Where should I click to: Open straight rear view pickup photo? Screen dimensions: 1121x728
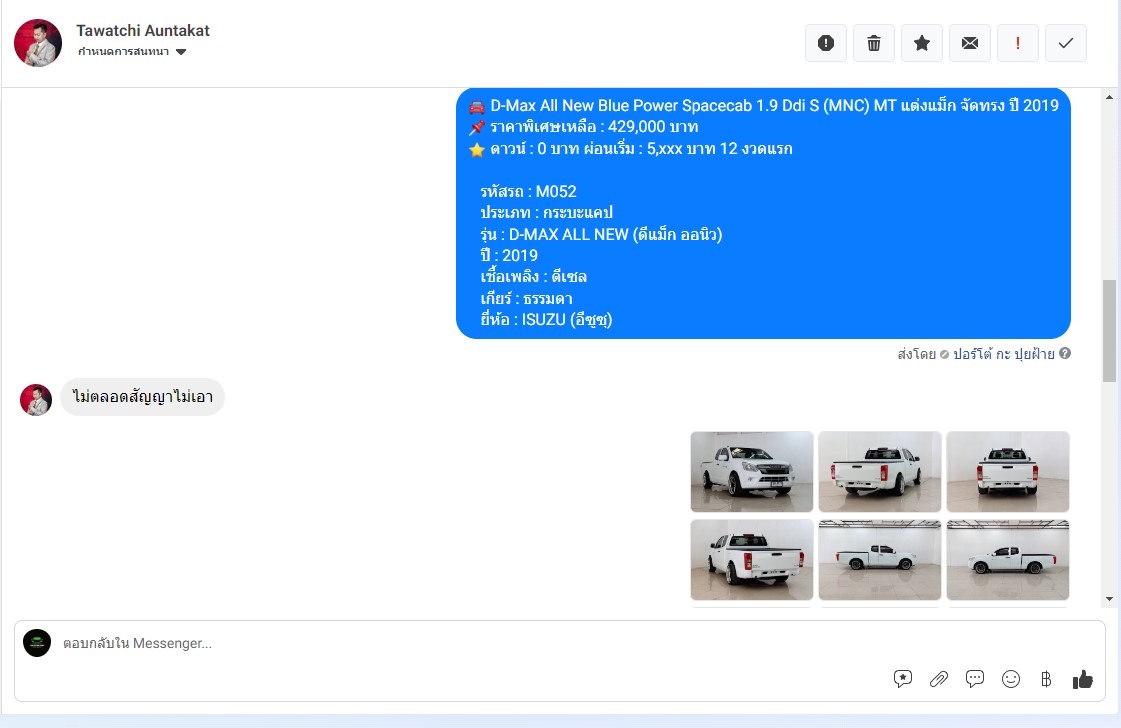(1007, 471)
